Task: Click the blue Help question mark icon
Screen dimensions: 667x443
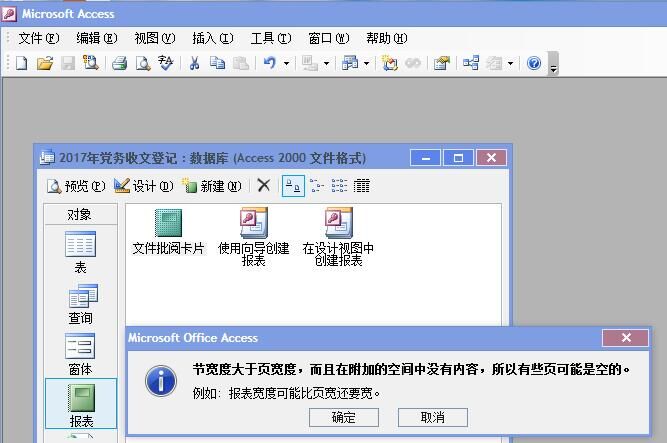Action: (x=534, y=63)
